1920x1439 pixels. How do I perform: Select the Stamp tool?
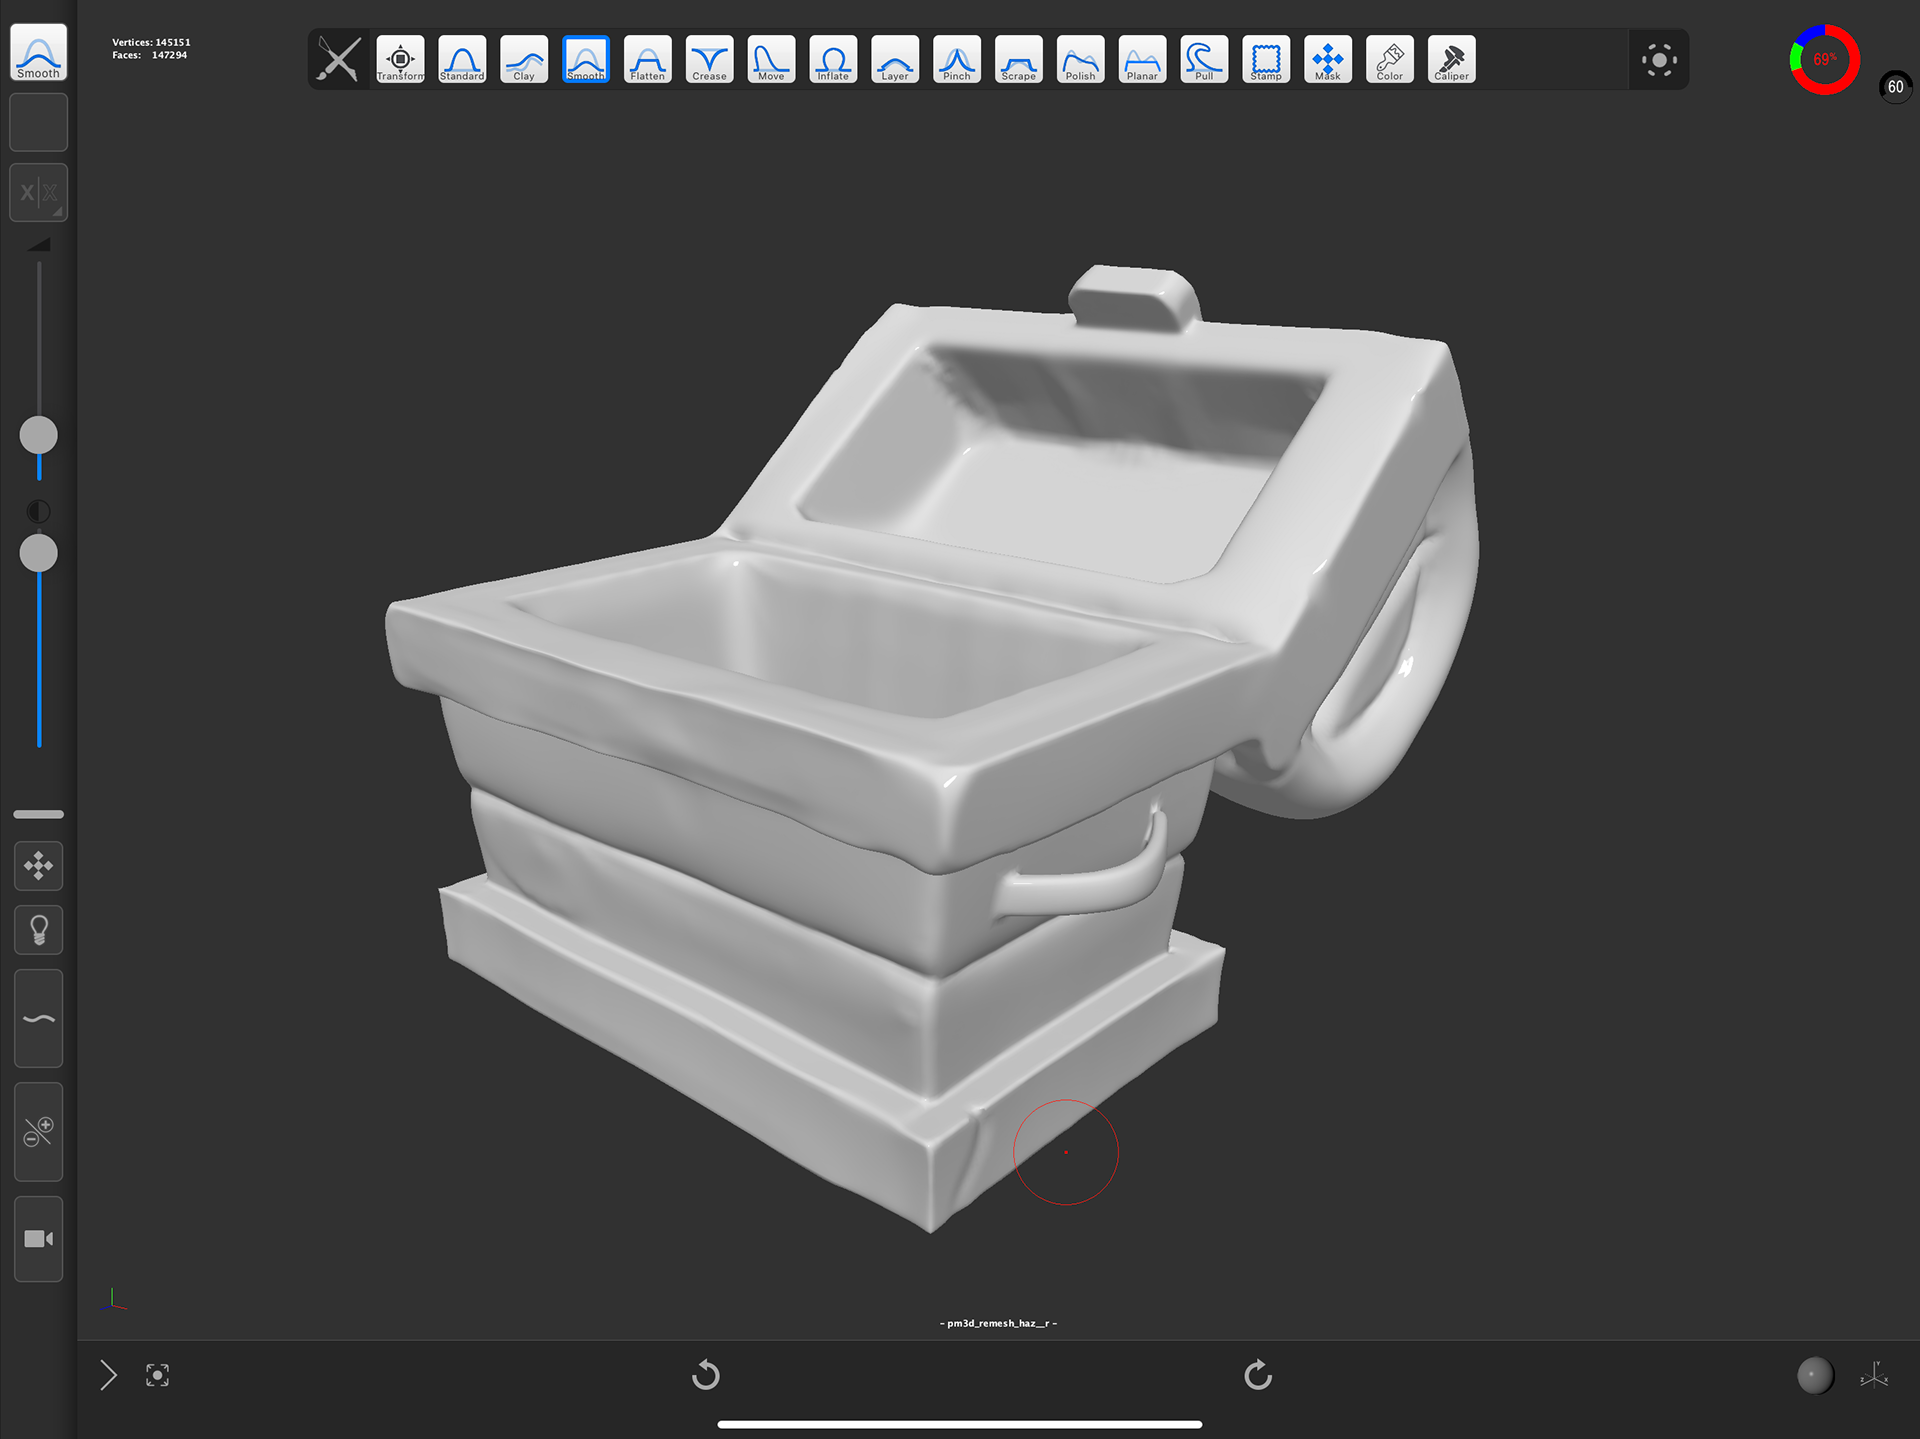(1266, 59)
